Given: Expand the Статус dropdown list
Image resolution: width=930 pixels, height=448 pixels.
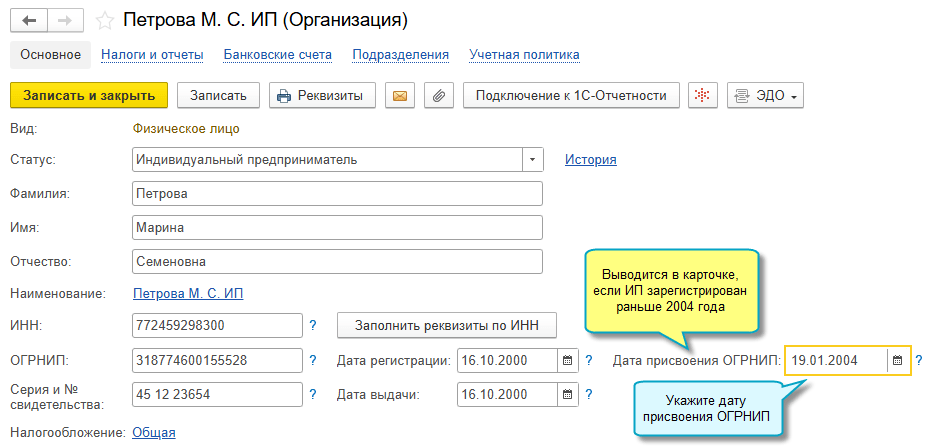Looking at the screenshot, I should point(532,160).
